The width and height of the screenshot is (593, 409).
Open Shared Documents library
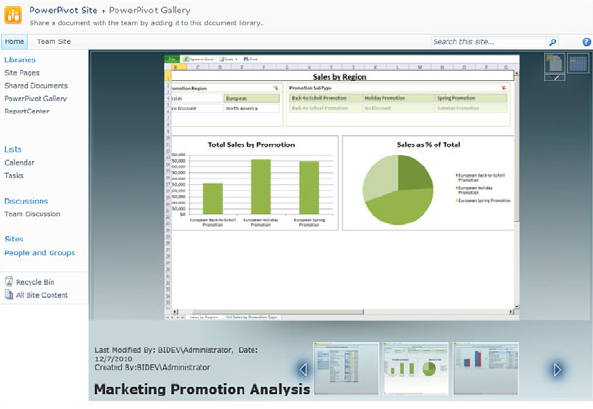click(x=36, y=86)
